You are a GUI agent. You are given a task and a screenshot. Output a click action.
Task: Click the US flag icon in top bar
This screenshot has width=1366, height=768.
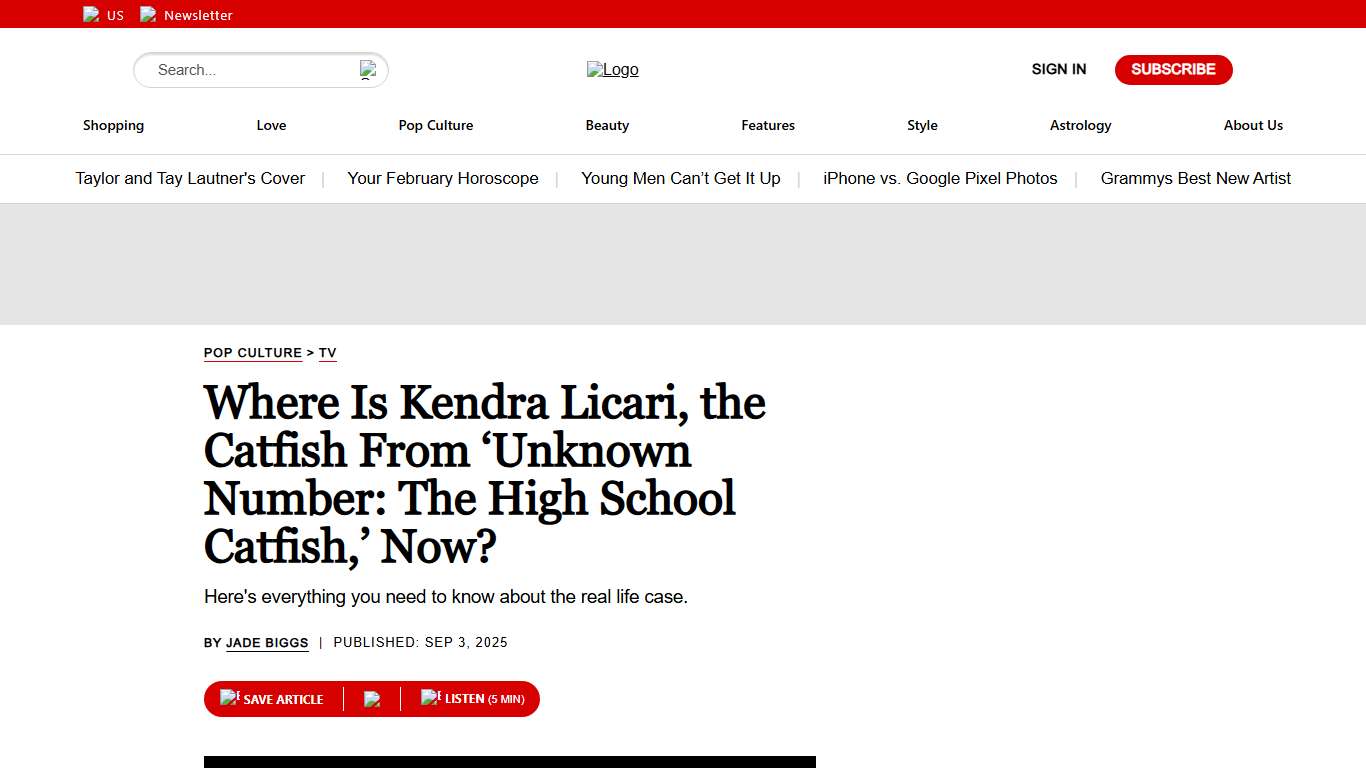point(91,14)
